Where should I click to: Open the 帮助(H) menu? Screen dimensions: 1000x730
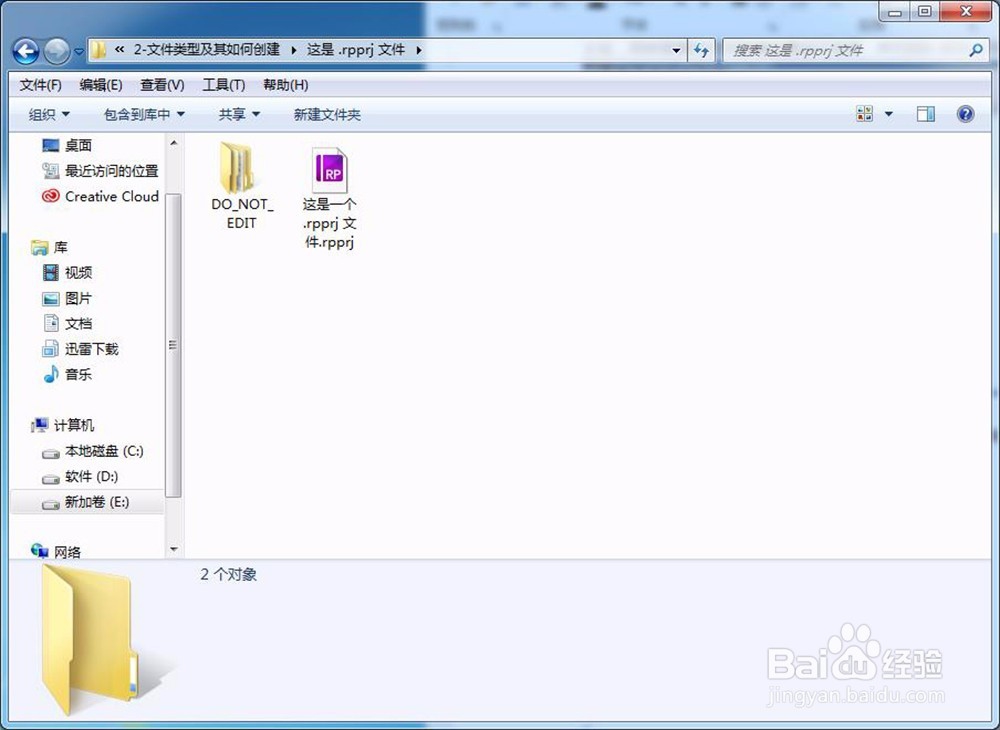tap(286, 85)
